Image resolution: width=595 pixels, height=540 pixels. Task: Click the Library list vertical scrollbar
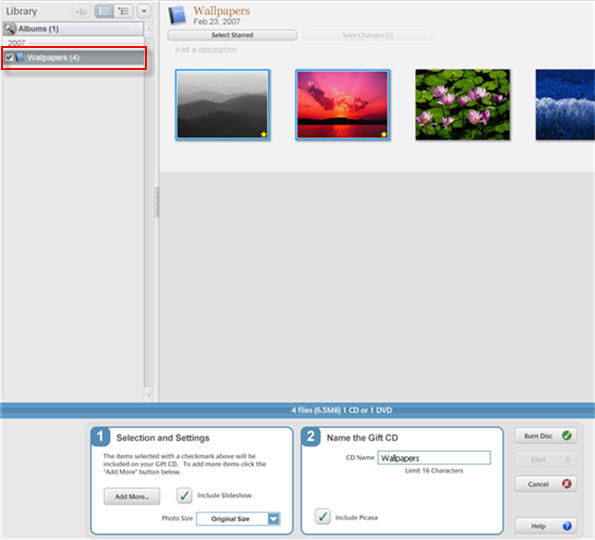pyautogui.click(x=149, y=213)
